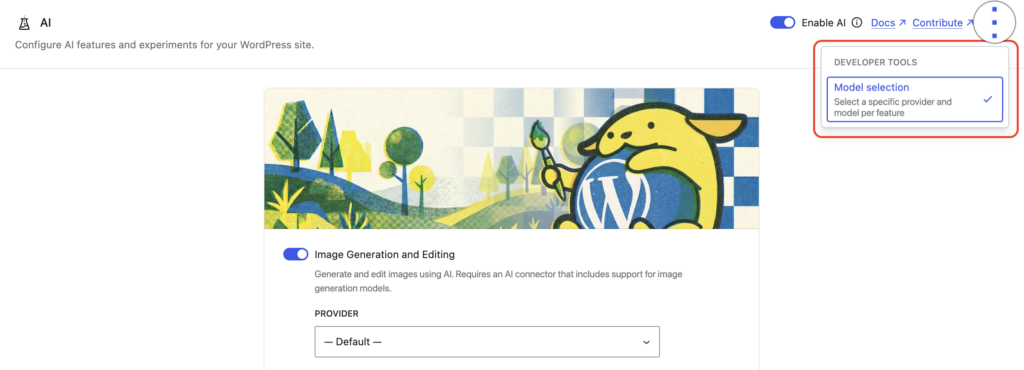Turn off the Enable AI switch
The width and height of the screenshot is (1024, 370).
782,23
